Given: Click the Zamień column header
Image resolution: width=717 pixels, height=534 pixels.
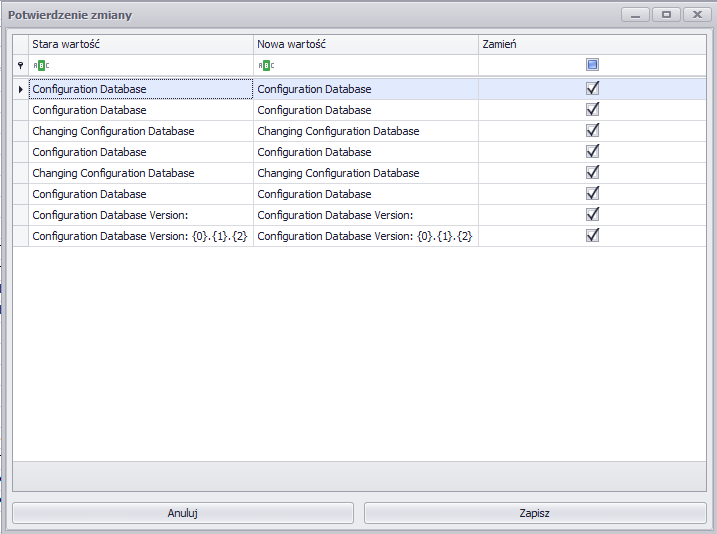Looking at the screenshot, I should [x=592, y=44].
